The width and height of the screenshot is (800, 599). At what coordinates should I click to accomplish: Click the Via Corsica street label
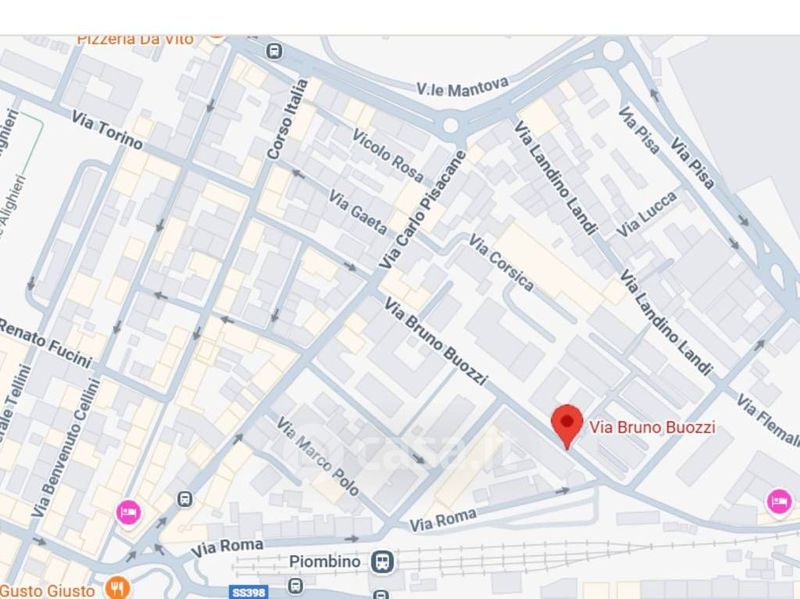pos(502,262)
